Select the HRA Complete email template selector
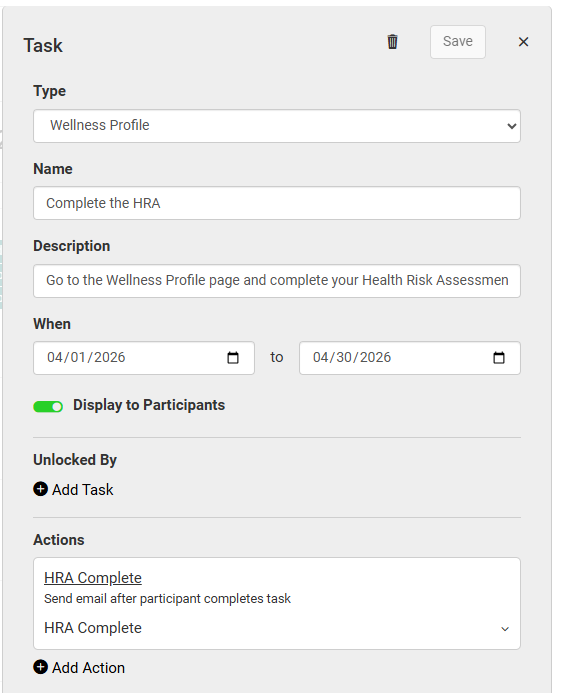Viewport: 566px width, 693px height. pyautogui.click(x=277, y=628)
